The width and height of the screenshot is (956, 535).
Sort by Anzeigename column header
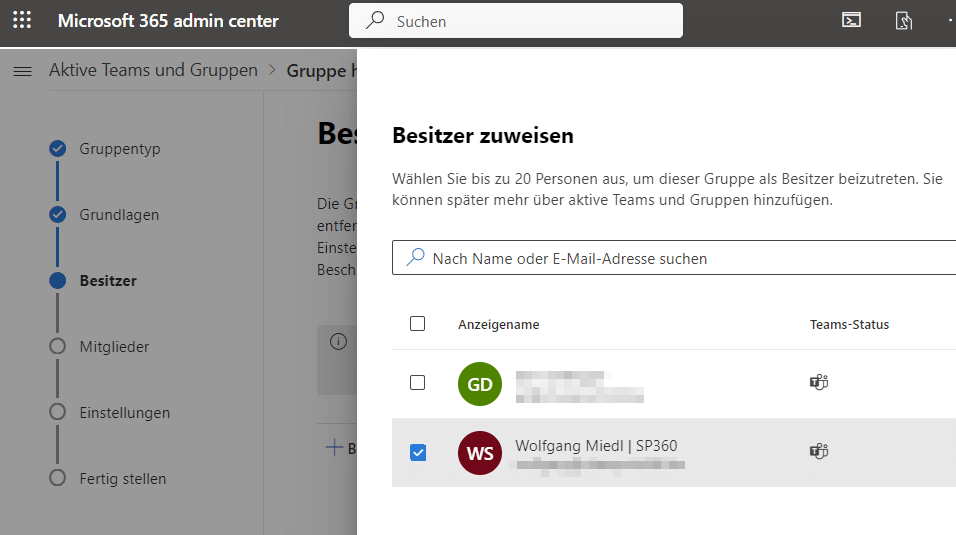499,324
